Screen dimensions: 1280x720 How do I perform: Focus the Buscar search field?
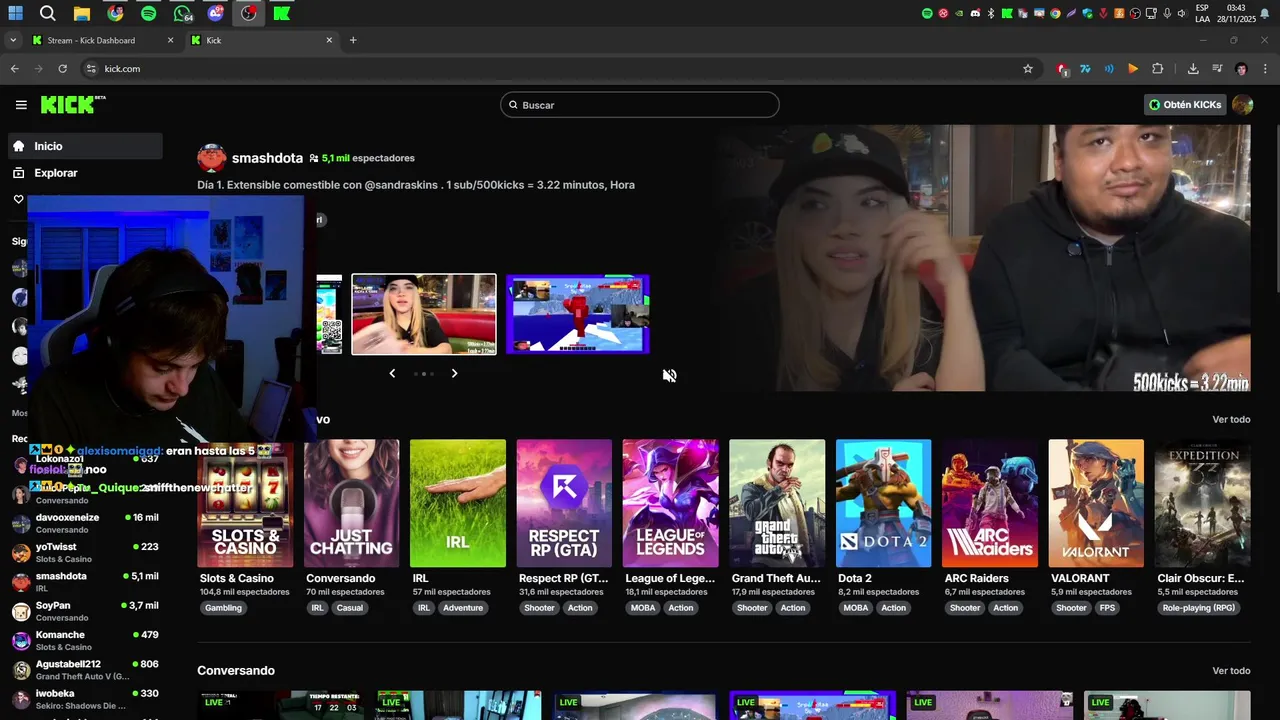[x=640, y=105]
